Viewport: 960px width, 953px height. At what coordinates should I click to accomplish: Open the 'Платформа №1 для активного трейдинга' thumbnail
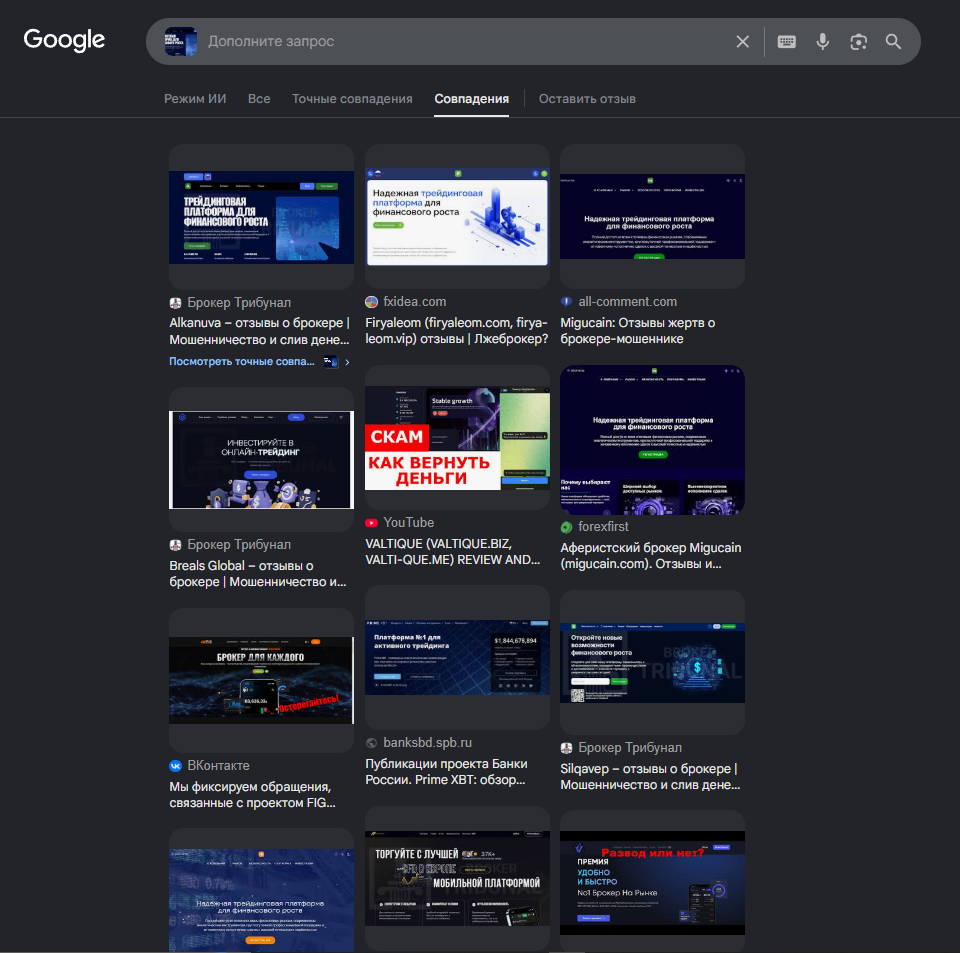click(457, 657)
